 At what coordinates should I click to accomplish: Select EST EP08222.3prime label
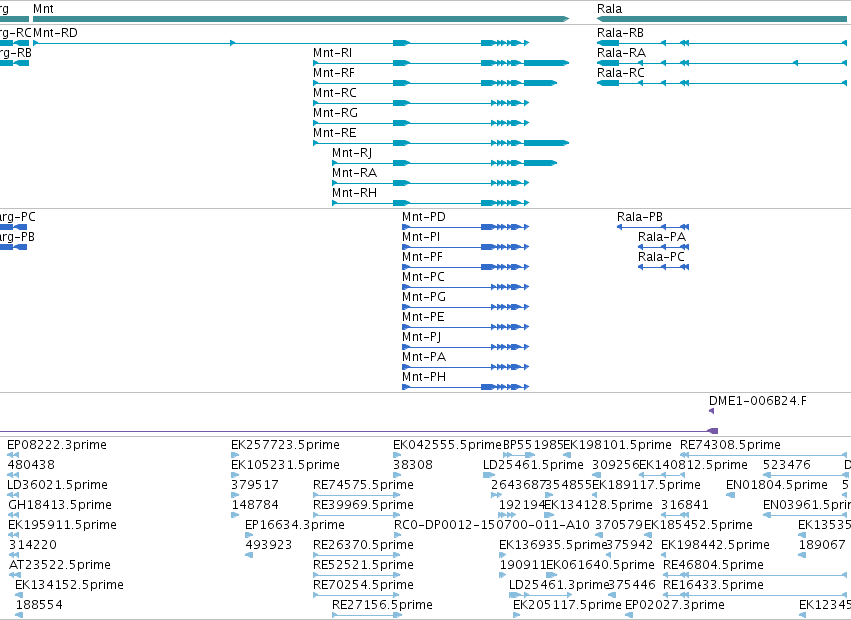click(x=57, y=445)
